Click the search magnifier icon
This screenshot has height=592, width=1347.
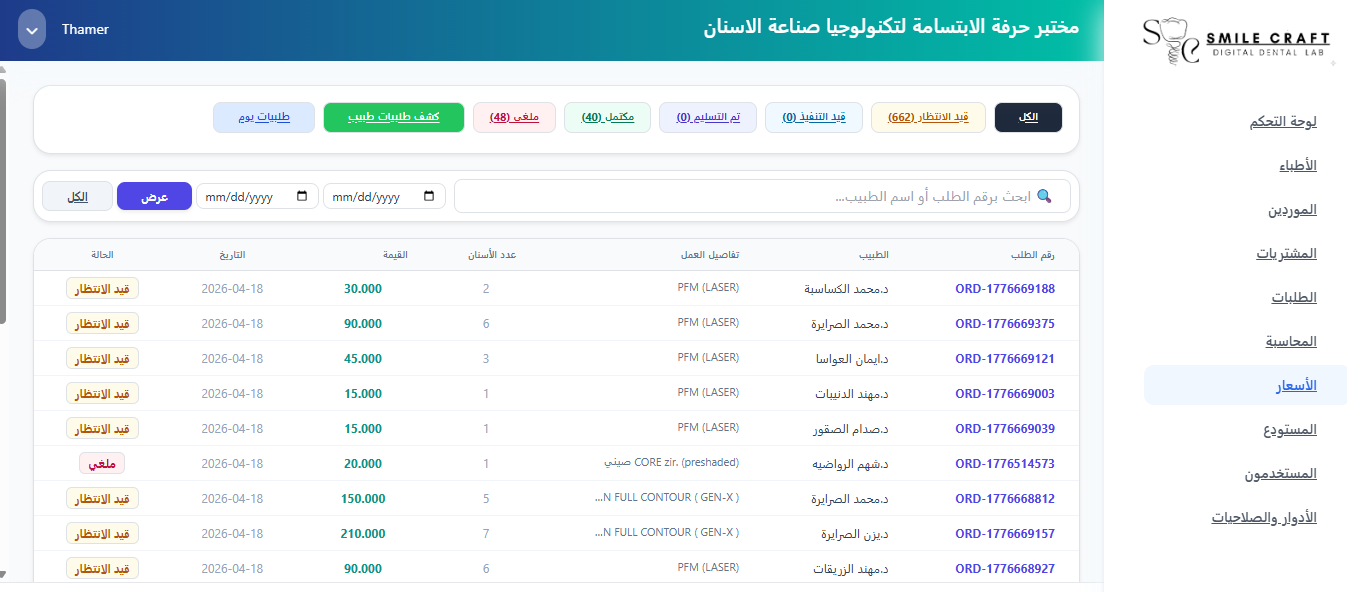tap(1044, 197)
